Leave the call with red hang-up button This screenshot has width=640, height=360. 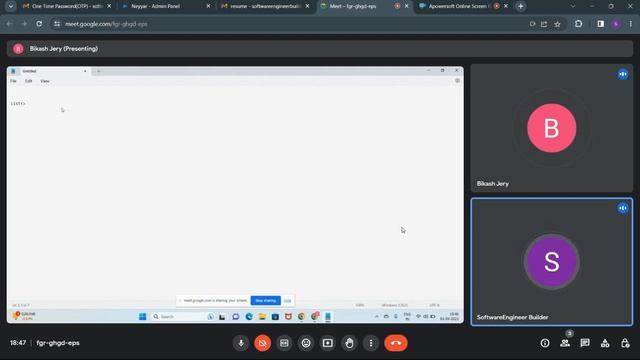pyautogui.click(x=396, y=343)
